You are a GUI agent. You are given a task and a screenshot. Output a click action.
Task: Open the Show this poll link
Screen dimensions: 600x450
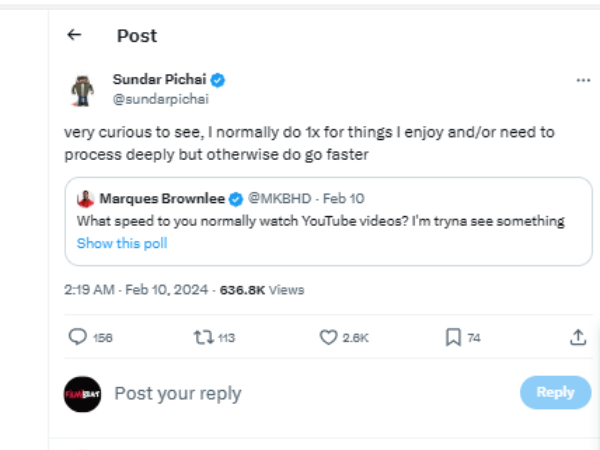pyautogui.click(x=122, y=243)
